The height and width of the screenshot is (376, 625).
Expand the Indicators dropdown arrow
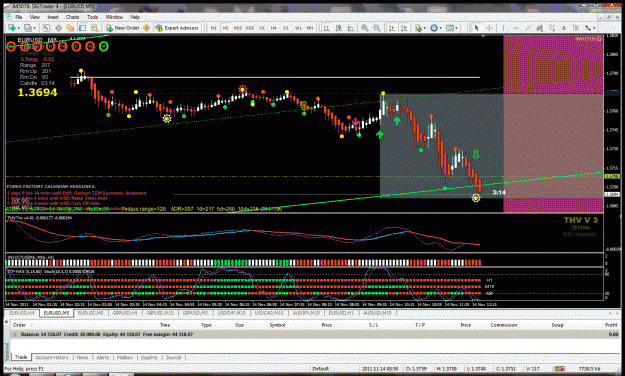(425, 28)
